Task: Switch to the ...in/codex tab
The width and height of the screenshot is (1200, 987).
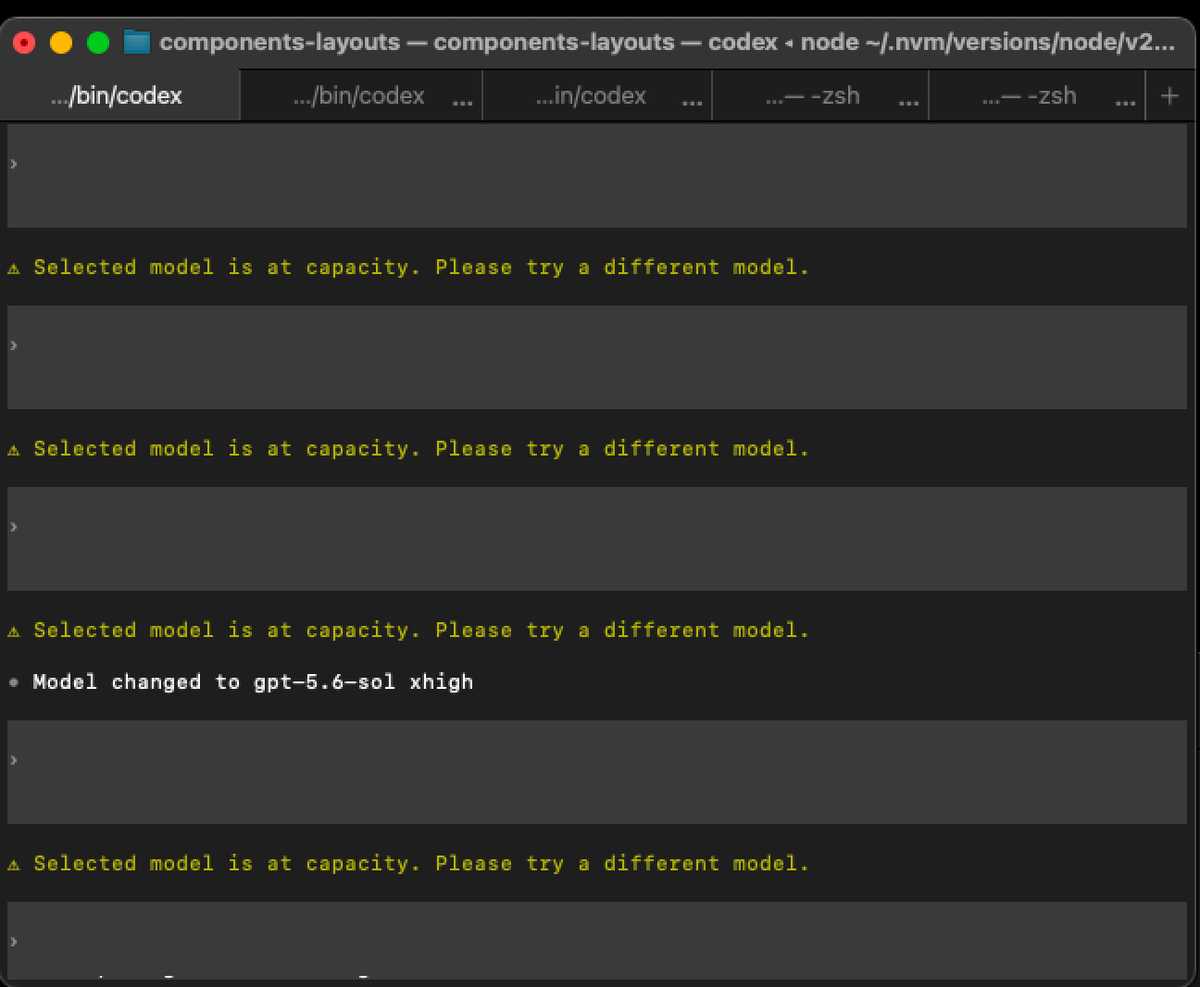Action: click(x=597, y=96)
